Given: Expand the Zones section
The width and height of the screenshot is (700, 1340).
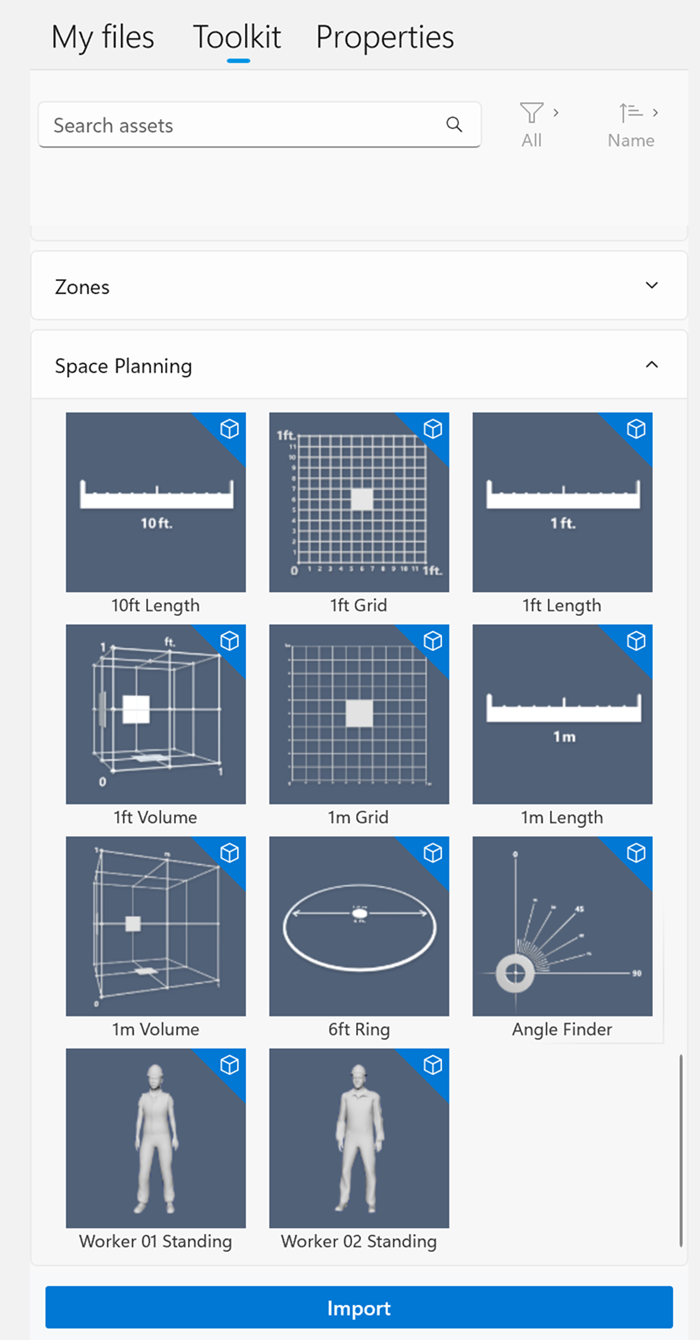Looking at the screenshot, I should coord(359,286).
